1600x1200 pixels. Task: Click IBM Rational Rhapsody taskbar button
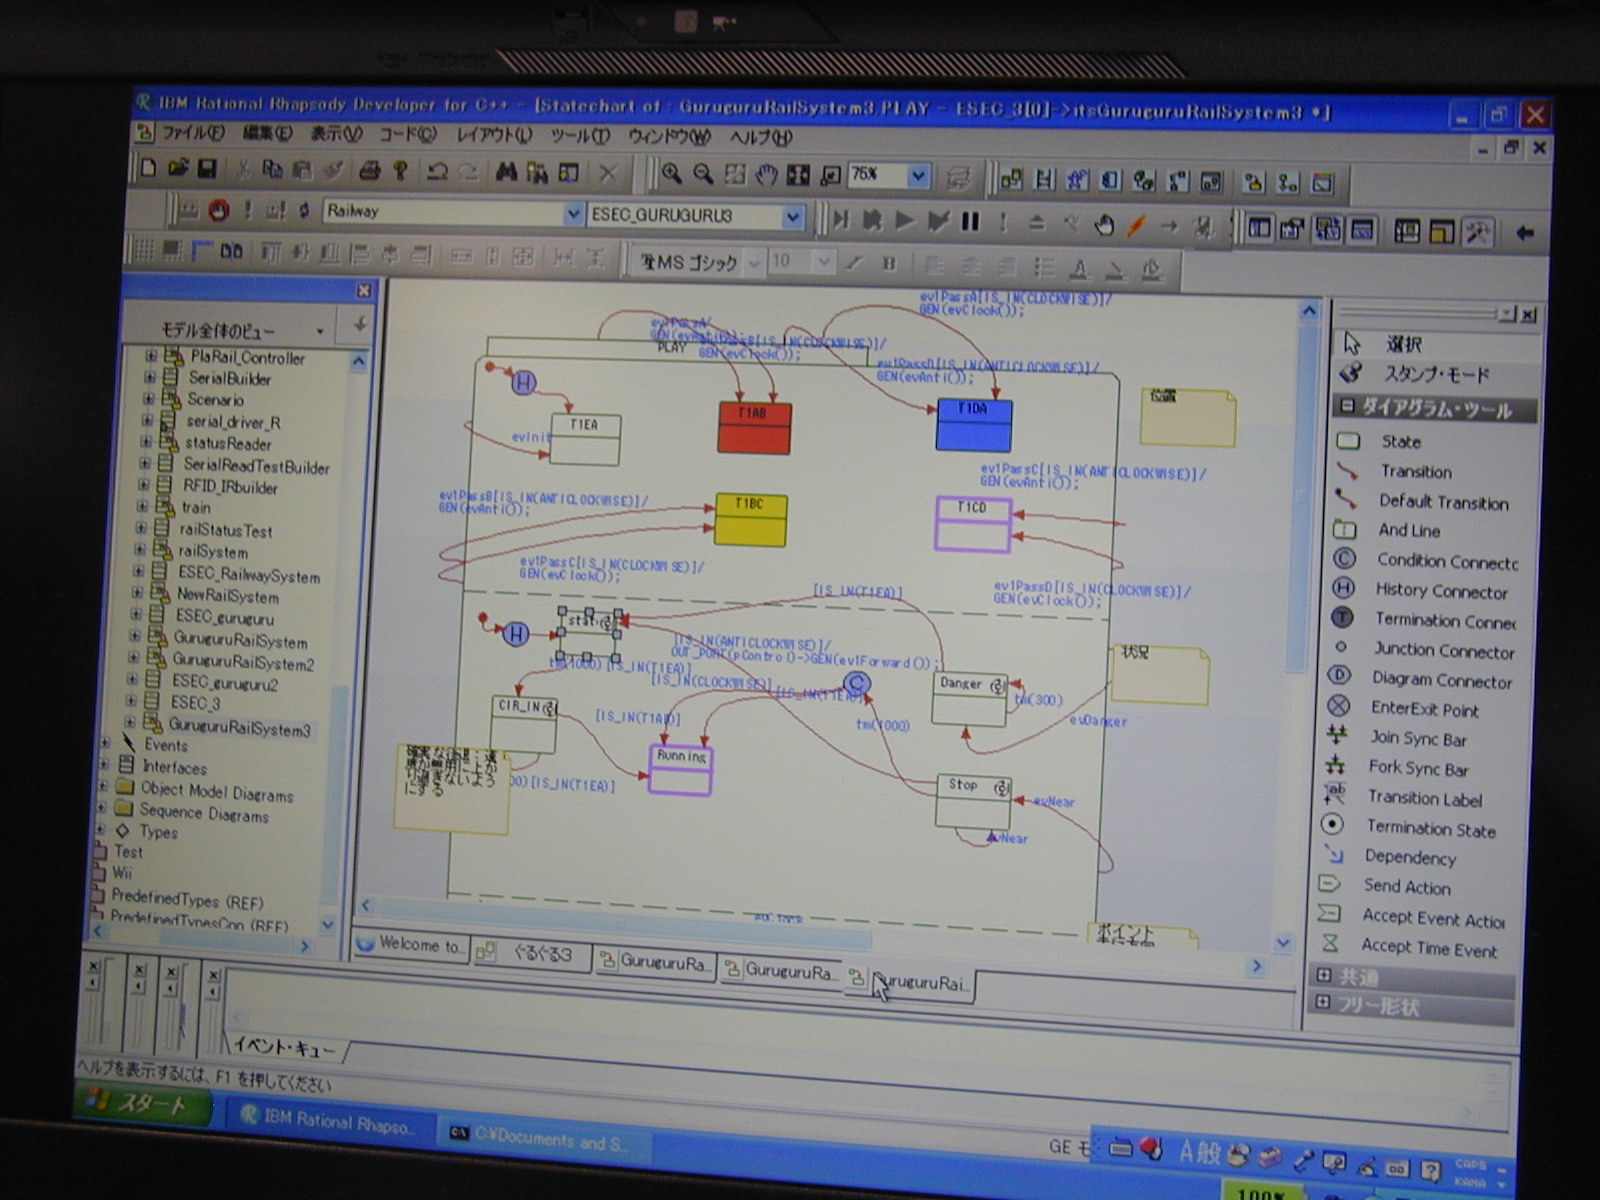pyautogui.click(x=329, y=1121)
